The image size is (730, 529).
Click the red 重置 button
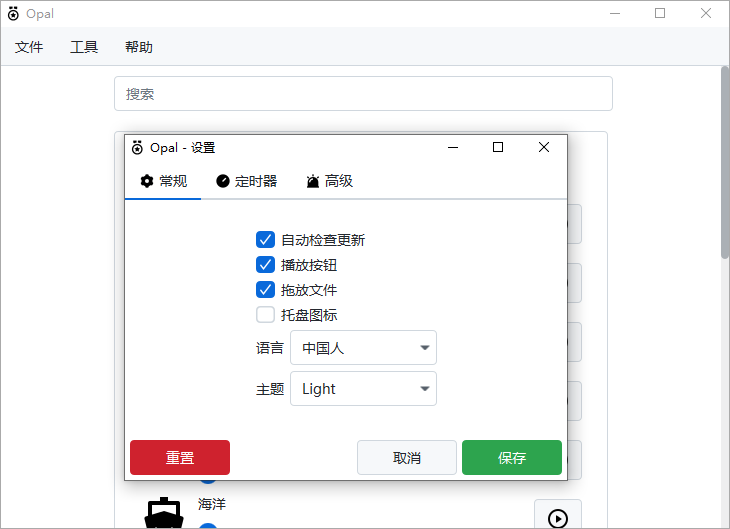tap(180, 458)
